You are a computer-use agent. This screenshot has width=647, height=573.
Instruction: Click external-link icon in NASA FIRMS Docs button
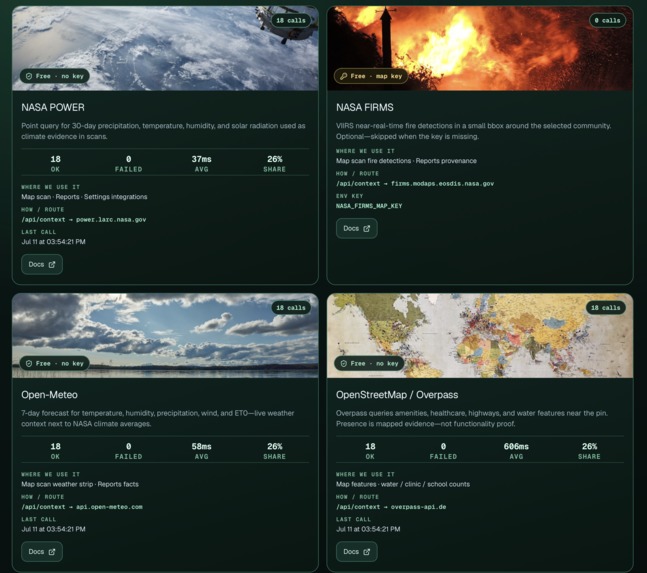click(367, 229)
